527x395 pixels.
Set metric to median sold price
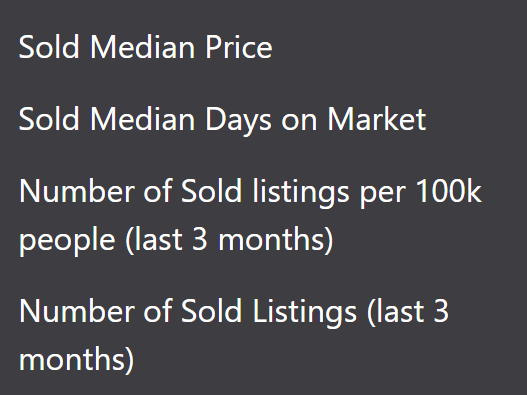pos(145,47)
